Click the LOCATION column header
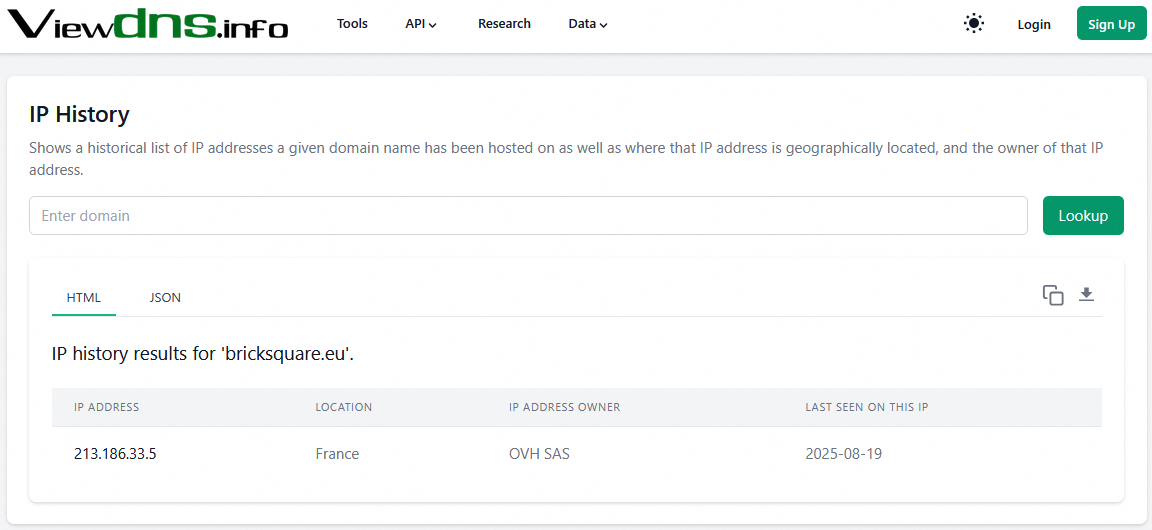 click(x=344, y=407)
